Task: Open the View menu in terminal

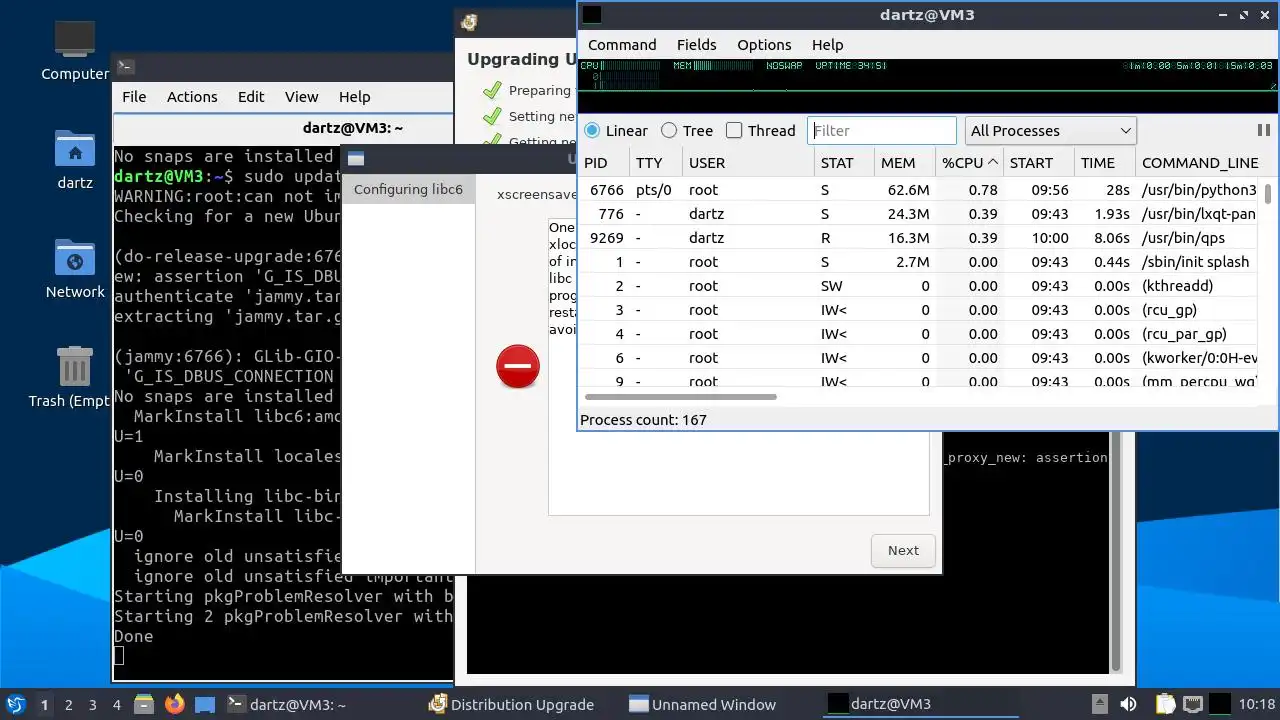Action: [x=301, y=97]
